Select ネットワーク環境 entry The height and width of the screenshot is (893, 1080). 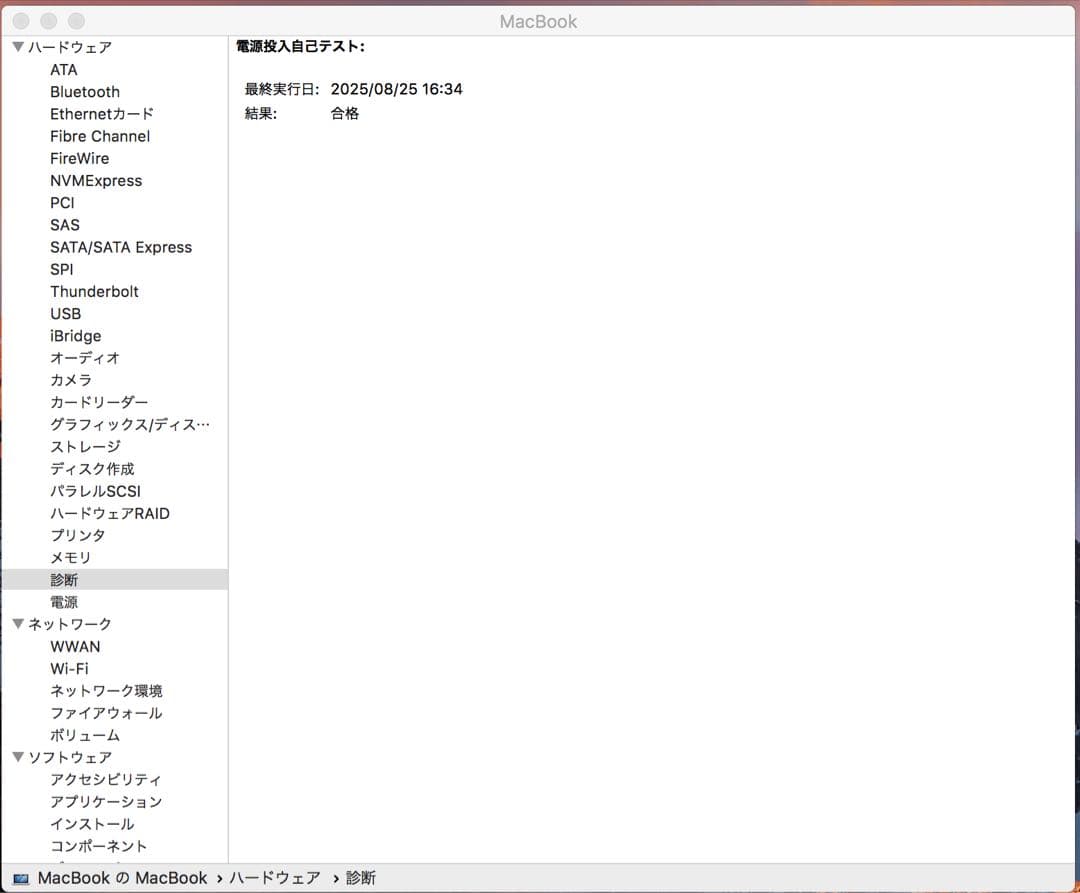(106, 691)
